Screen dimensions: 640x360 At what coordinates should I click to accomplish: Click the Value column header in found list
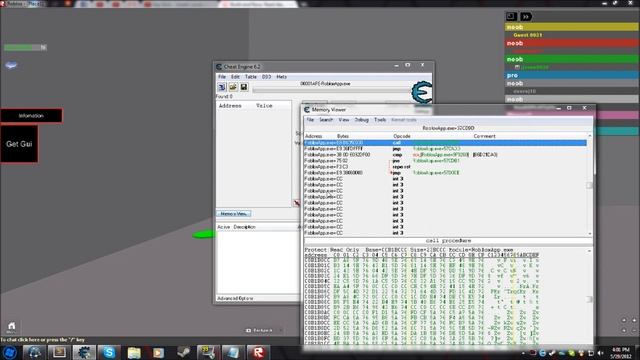(x=264, y=106)
